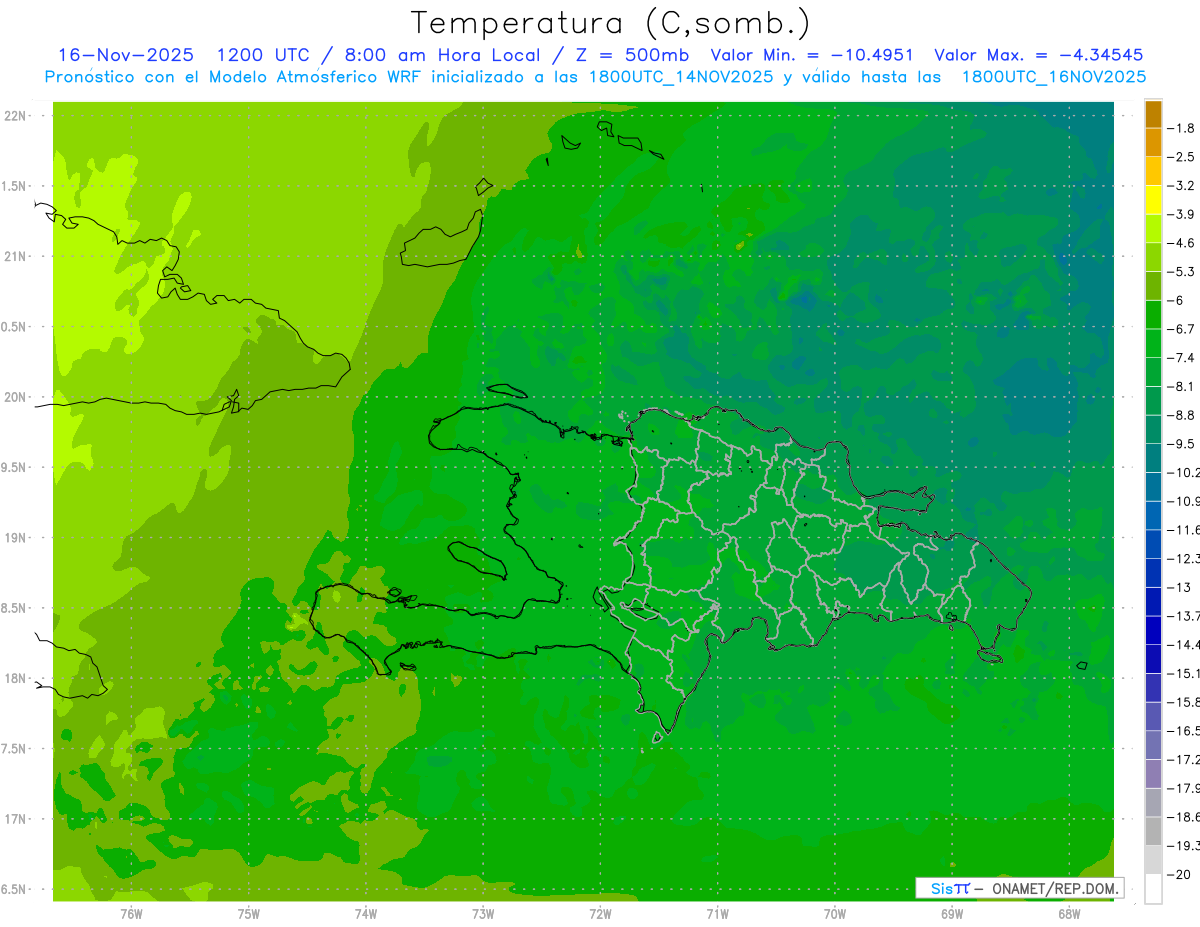Select the '1800UTC_16NOV2025' valid-until time

1053,76
